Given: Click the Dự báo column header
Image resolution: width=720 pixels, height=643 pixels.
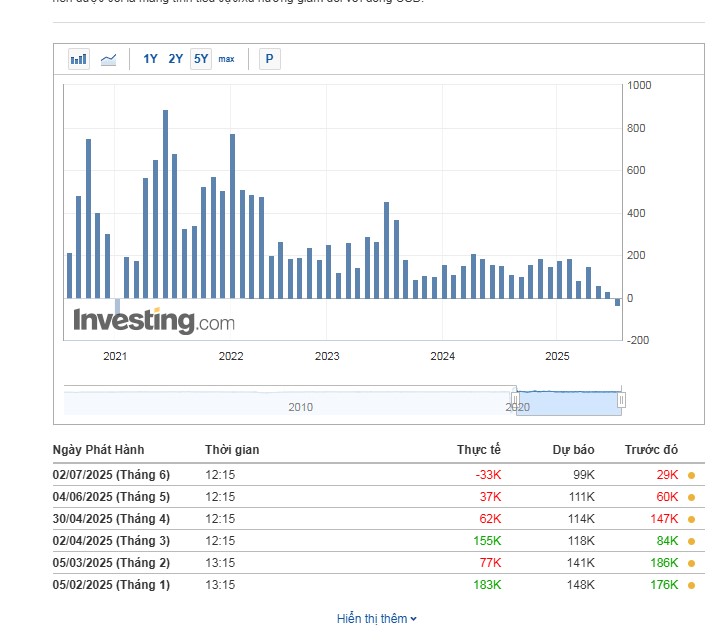Looking at the screenshot, I should click(573, 450).
